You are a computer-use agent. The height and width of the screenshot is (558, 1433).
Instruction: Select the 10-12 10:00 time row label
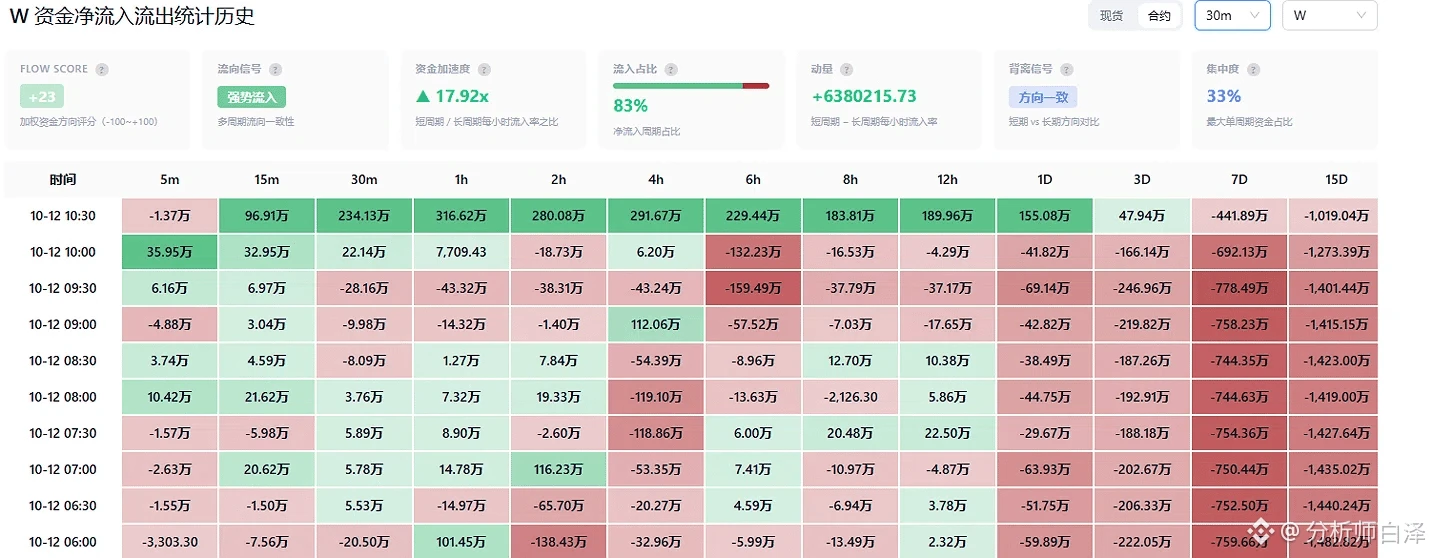tap(63, 252)
